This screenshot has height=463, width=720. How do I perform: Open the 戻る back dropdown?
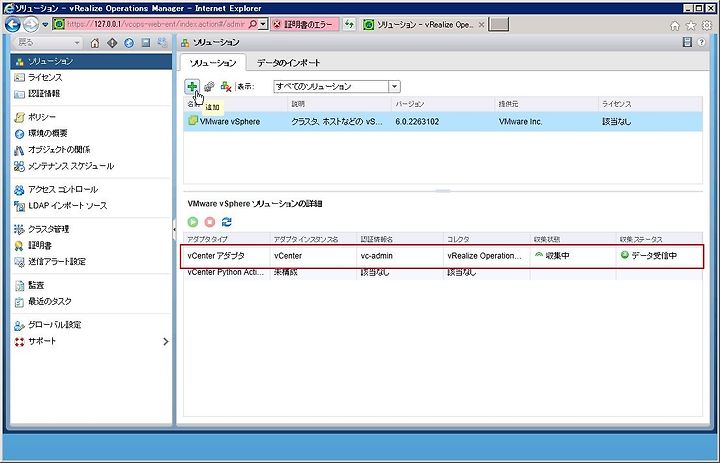[x=77, y=43]
